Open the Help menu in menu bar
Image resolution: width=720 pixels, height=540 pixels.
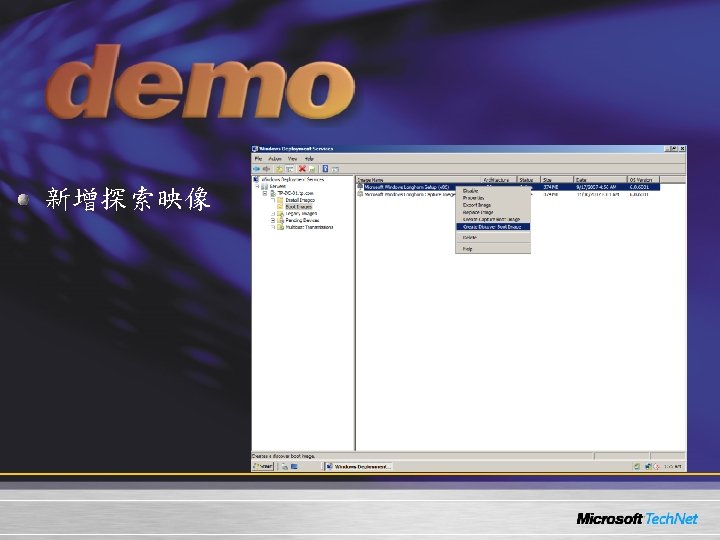(309, 159)
